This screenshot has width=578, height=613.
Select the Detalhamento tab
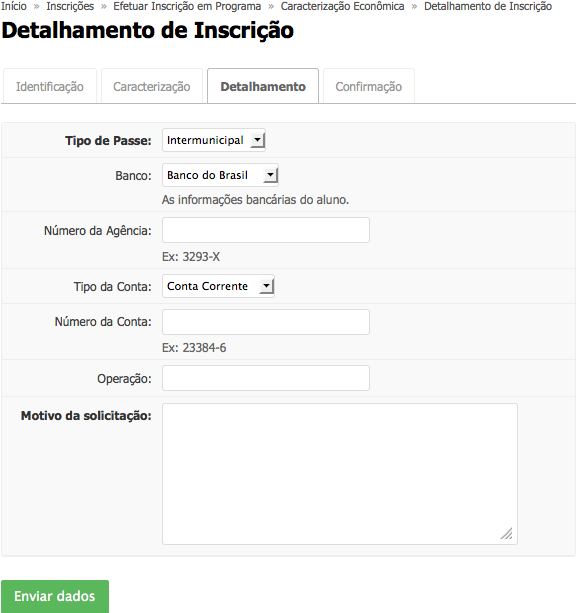[x=263, y=86]
